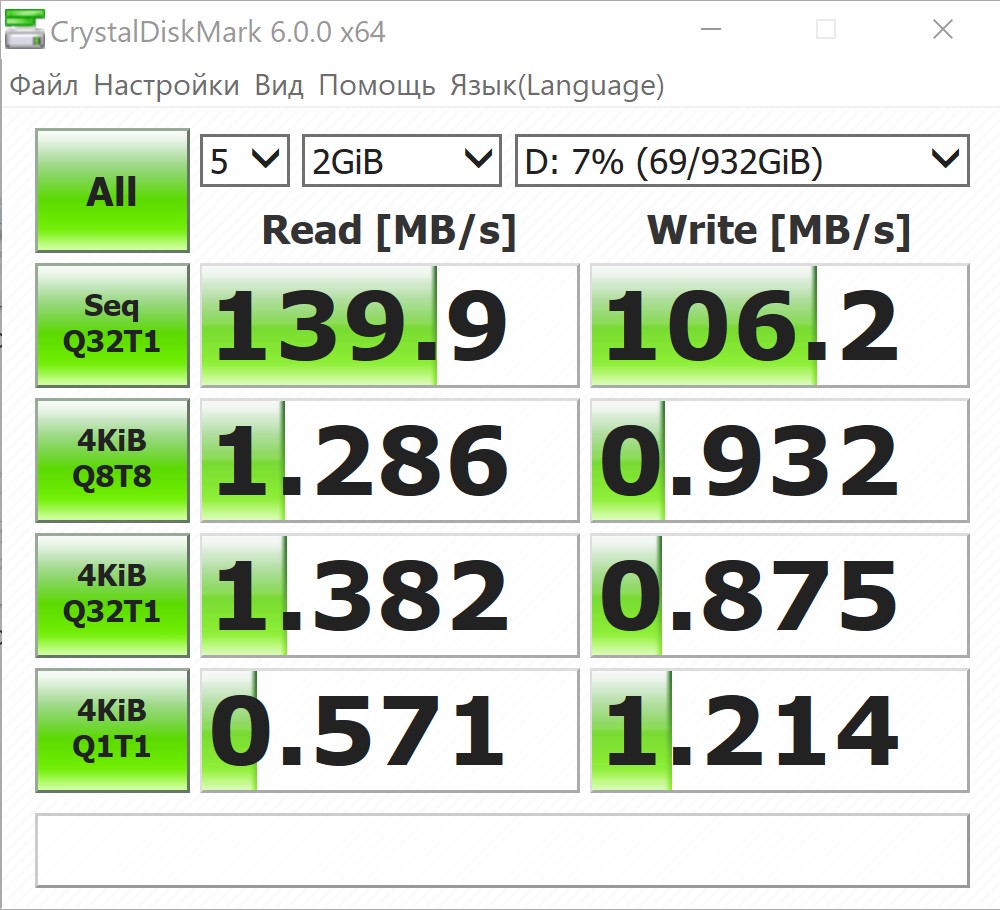Click the 4KiB Q8T8 read value 1.286
The image size is (1000, 910).
tap(390, 460)
